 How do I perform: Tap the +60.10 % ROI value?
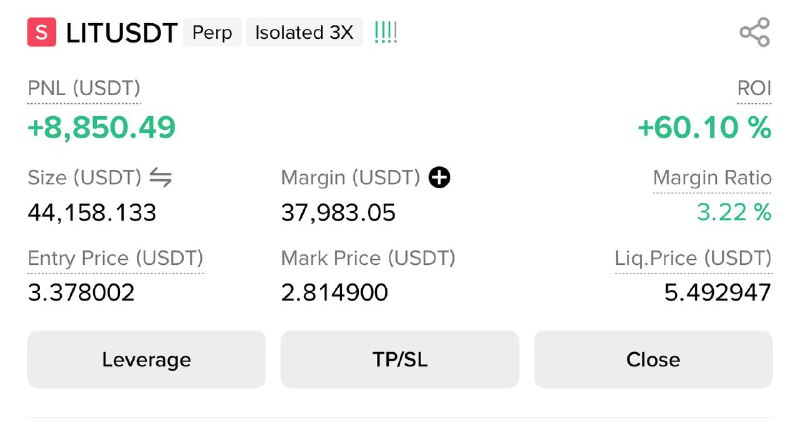click(x=704, y=127)
